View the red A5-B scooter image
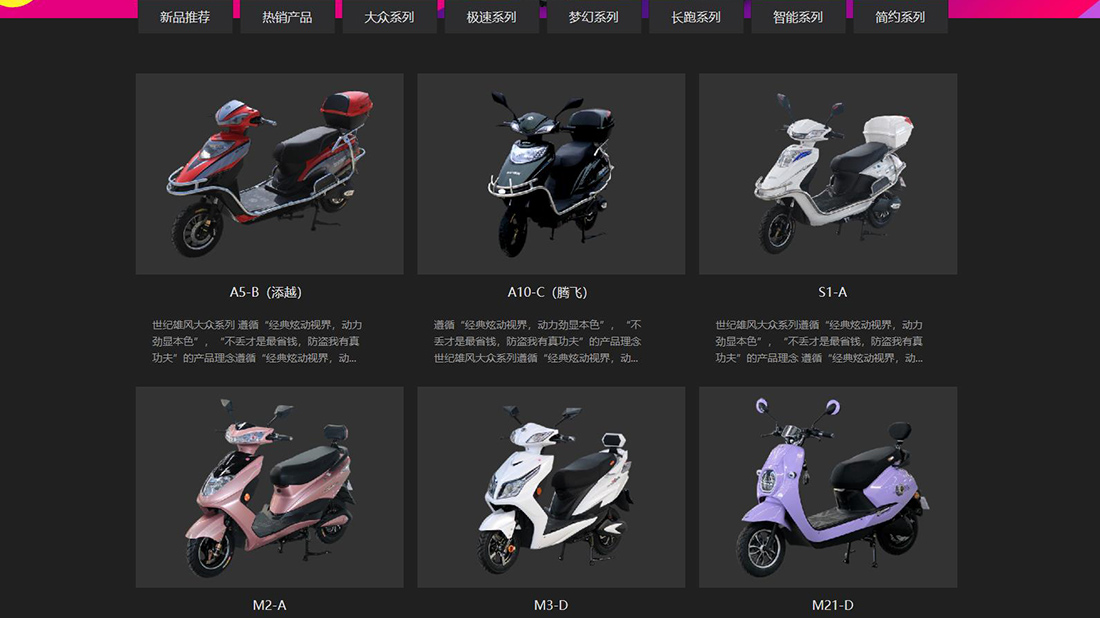1100x618 pixels. pyautogui.click(x=269, y=174)
